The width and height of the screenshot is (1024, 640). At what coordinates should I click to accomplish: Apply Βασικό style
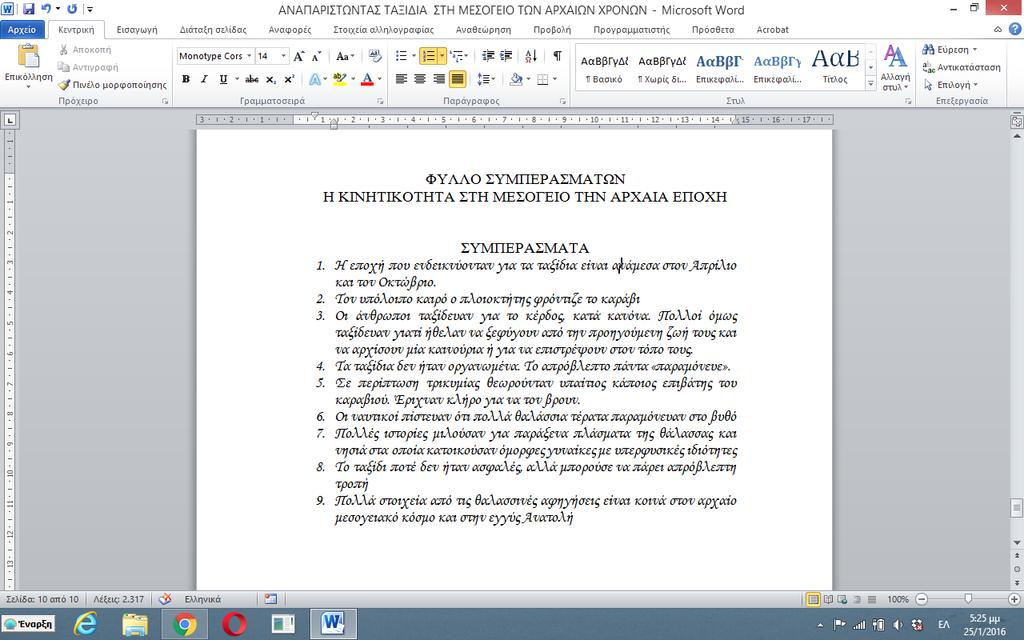click(x=604, y=68)
